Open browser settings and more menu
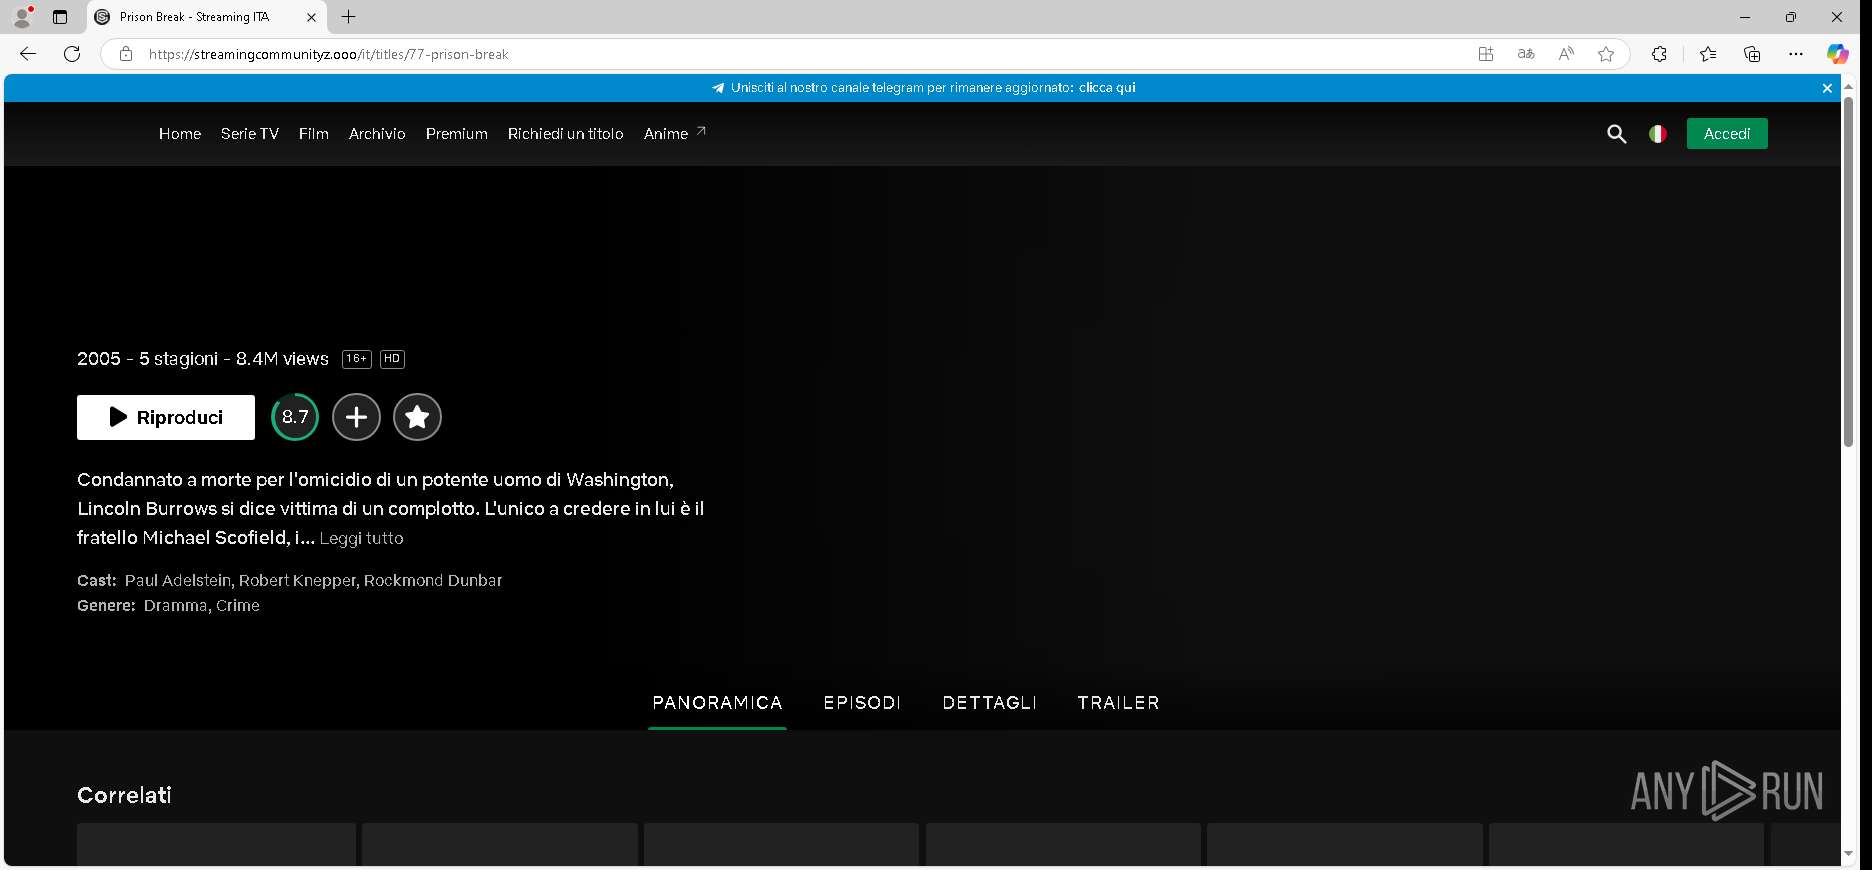Image resolution: width=1872 pixels, height=870 pixels. pos(1796,54)
